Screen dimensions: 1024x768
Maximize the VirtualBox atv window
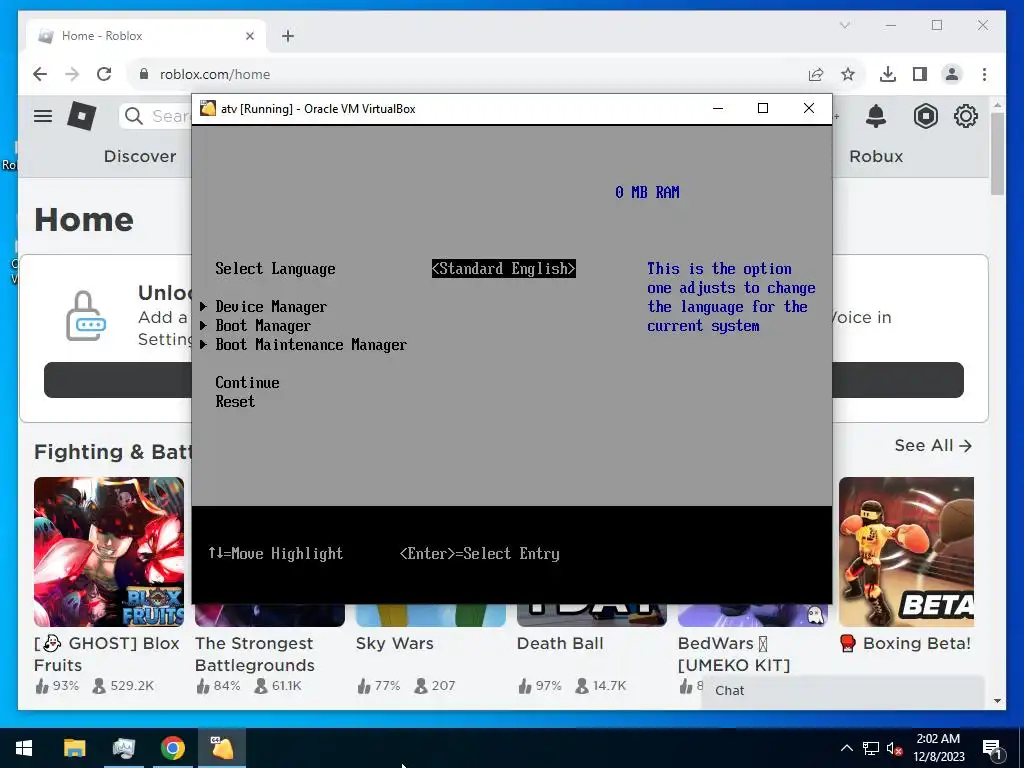763,108
